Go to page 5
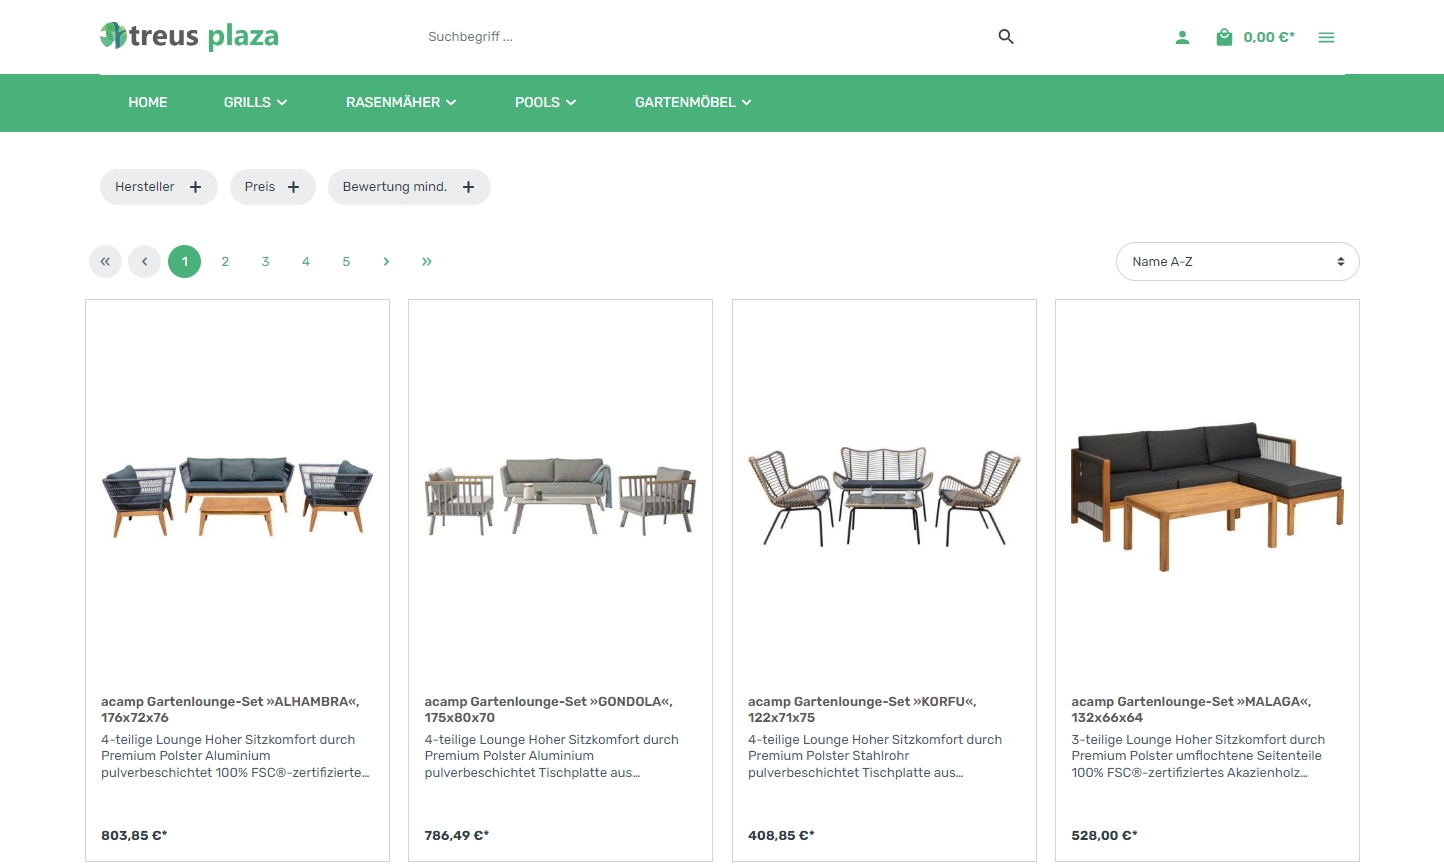The width and height of the screenshot is (1444, 866). (346, 261)
